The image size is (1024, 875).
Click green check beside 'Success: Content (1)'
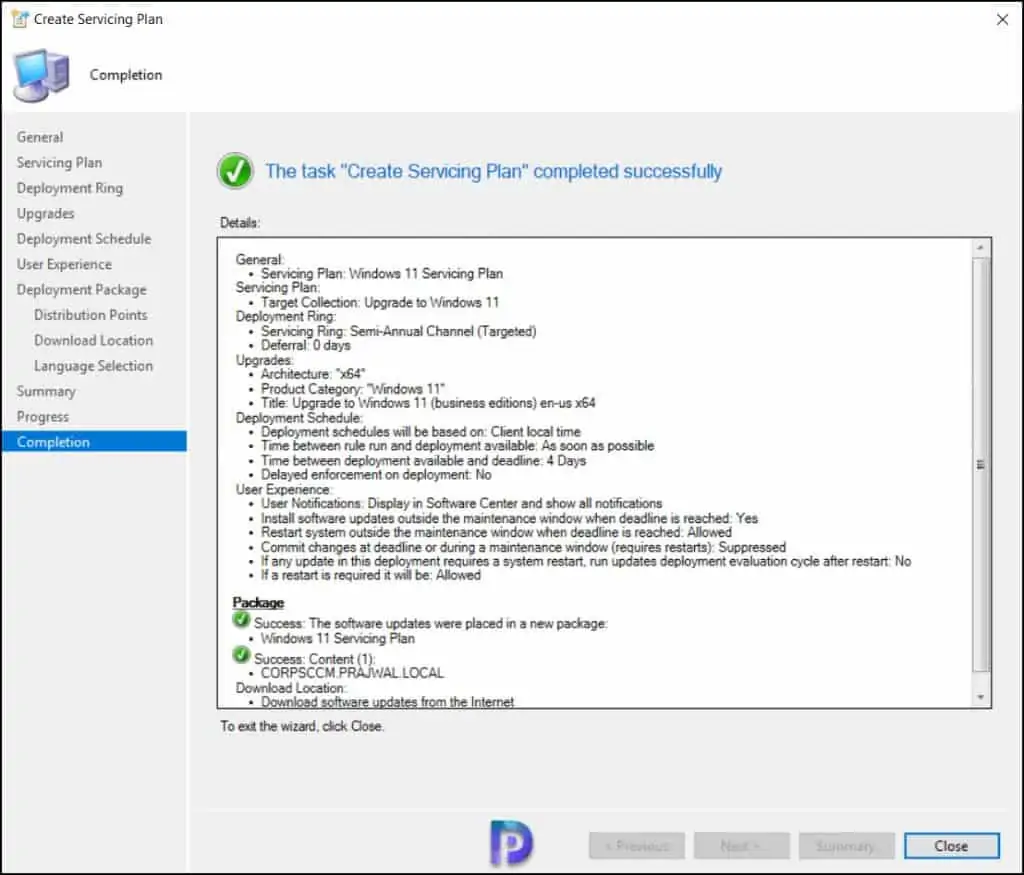[241, 654]
